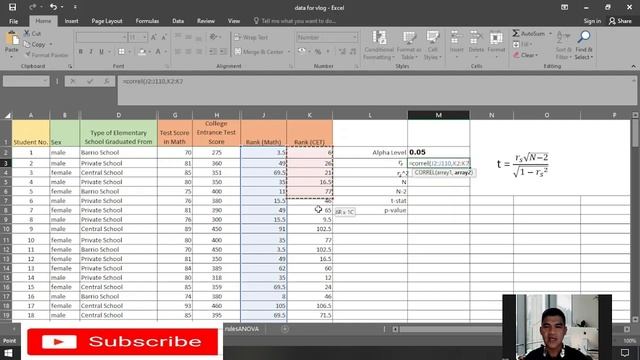Viewport: 640px width, 360px height.
Task: Click the Save icon in title bar
Action: (x=13, y=7)
